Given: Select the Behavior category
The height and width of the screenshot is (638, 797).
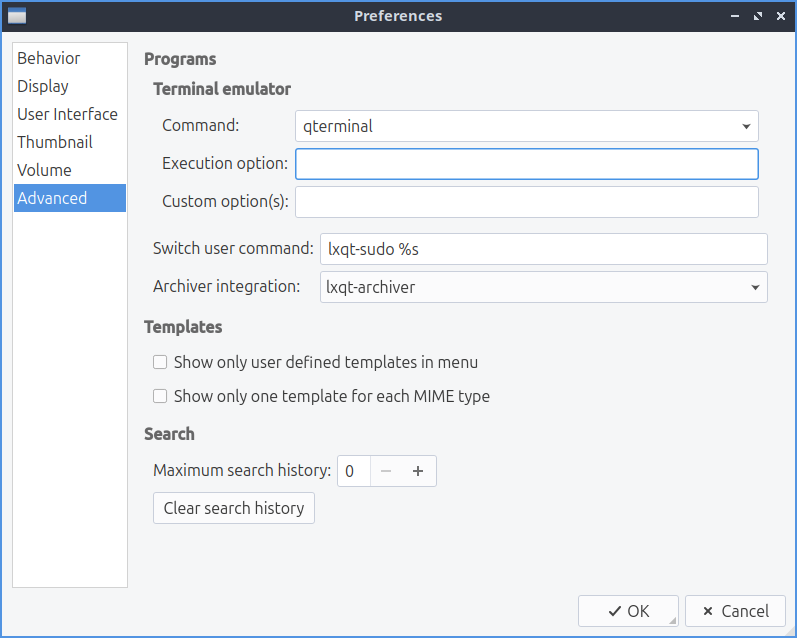Looking at the screenshot, I should 49,58.
